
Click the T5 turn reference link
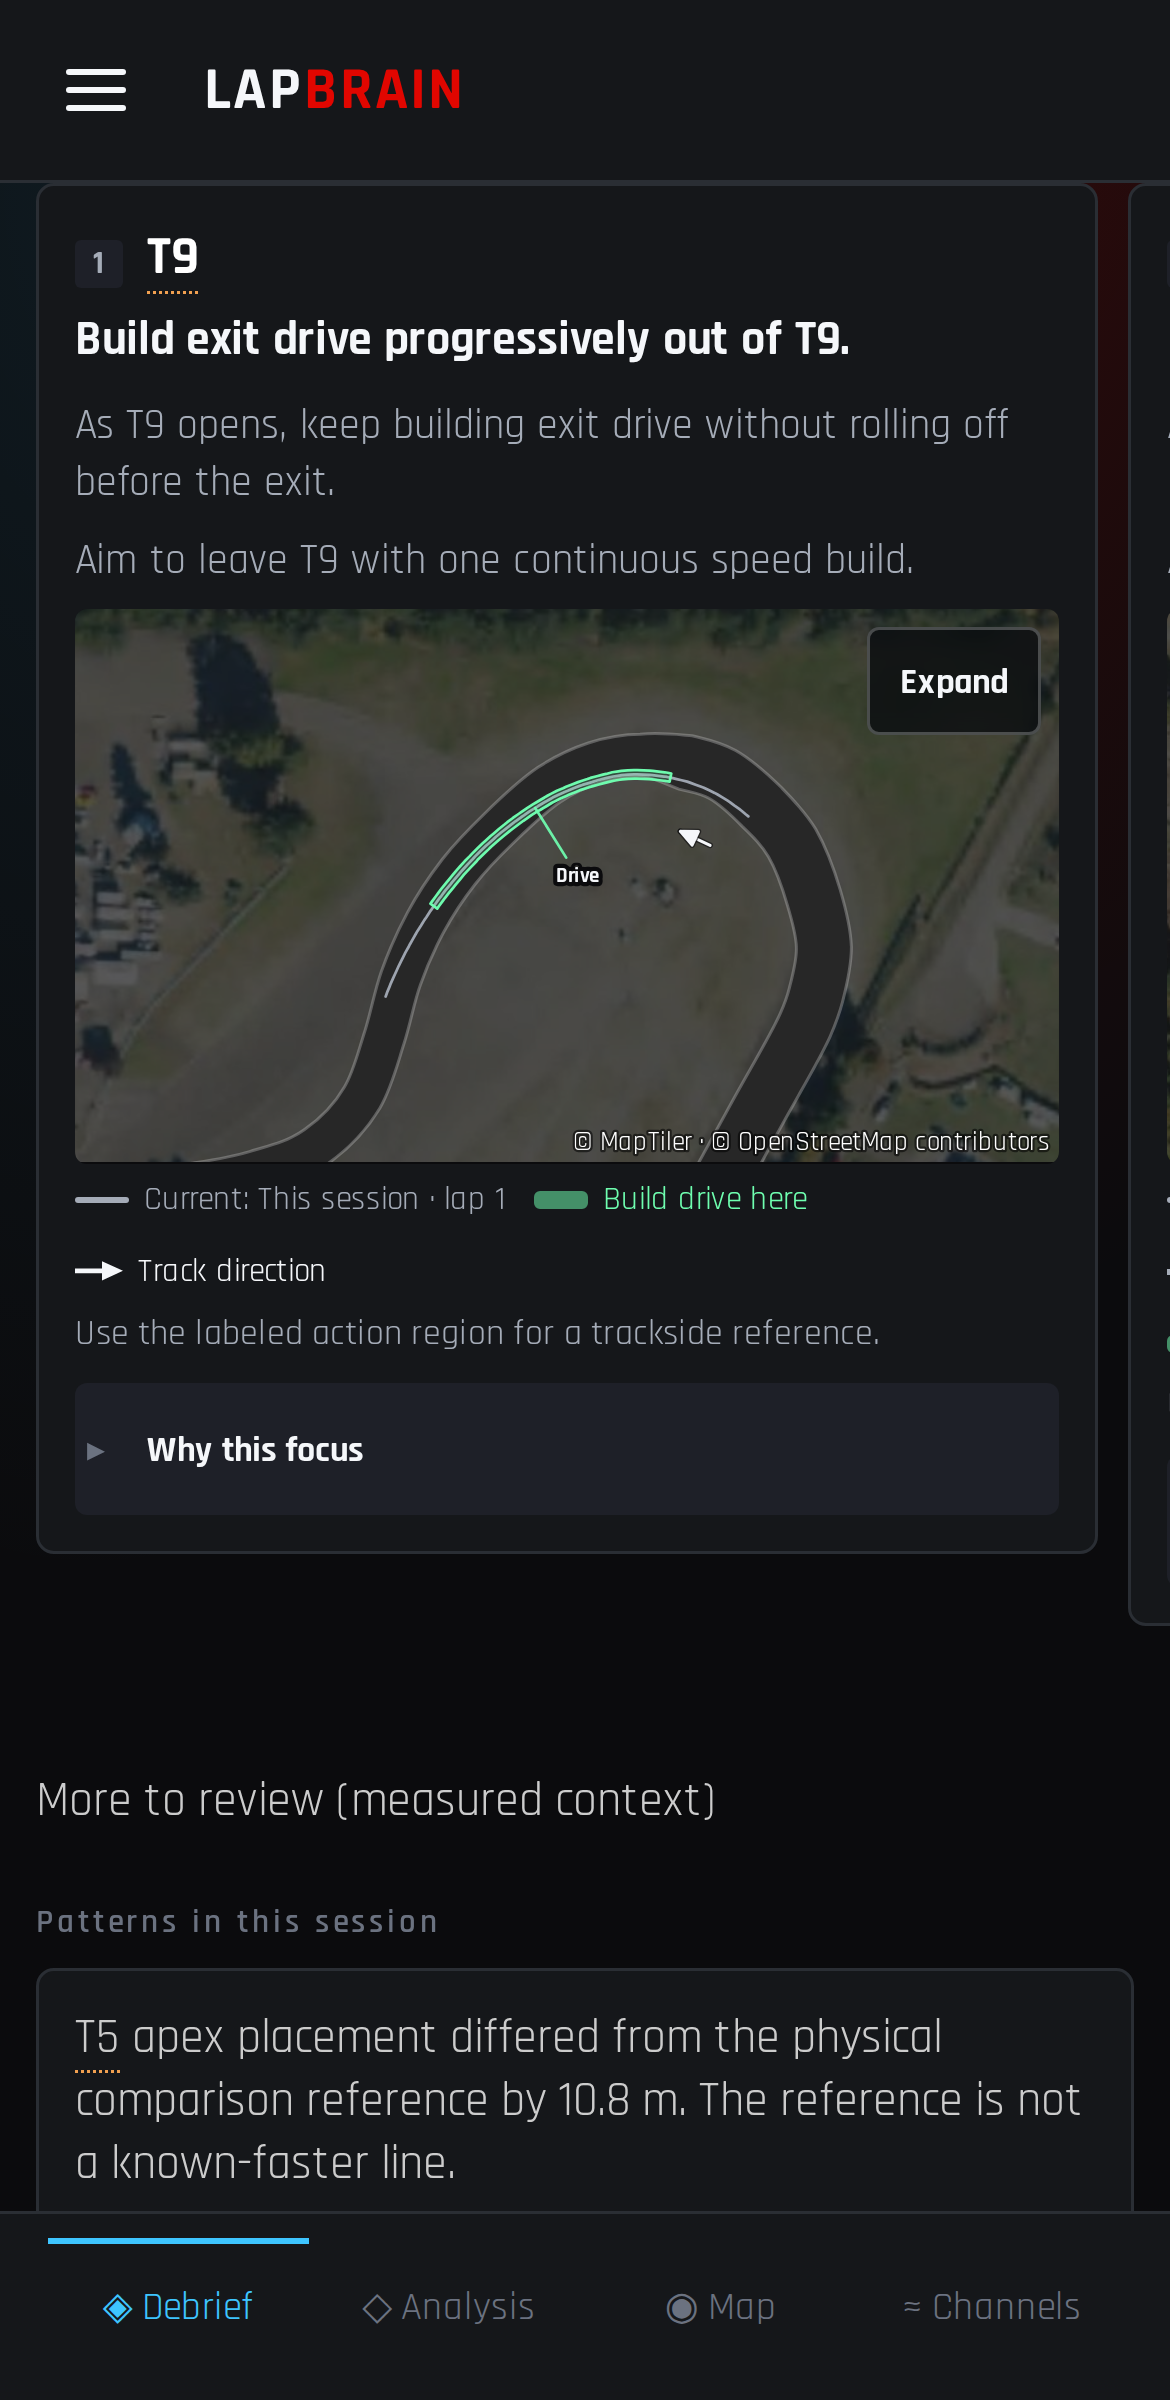pos(97,2037)
